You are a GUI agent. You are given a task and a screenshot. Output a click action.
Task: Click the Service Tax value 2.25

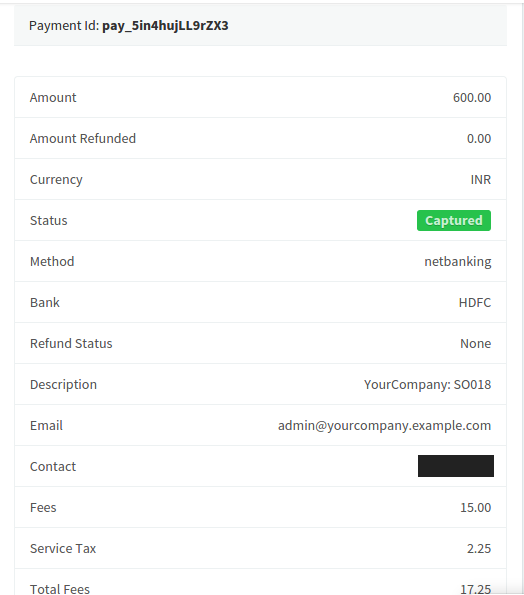click(x=479, y=548)
